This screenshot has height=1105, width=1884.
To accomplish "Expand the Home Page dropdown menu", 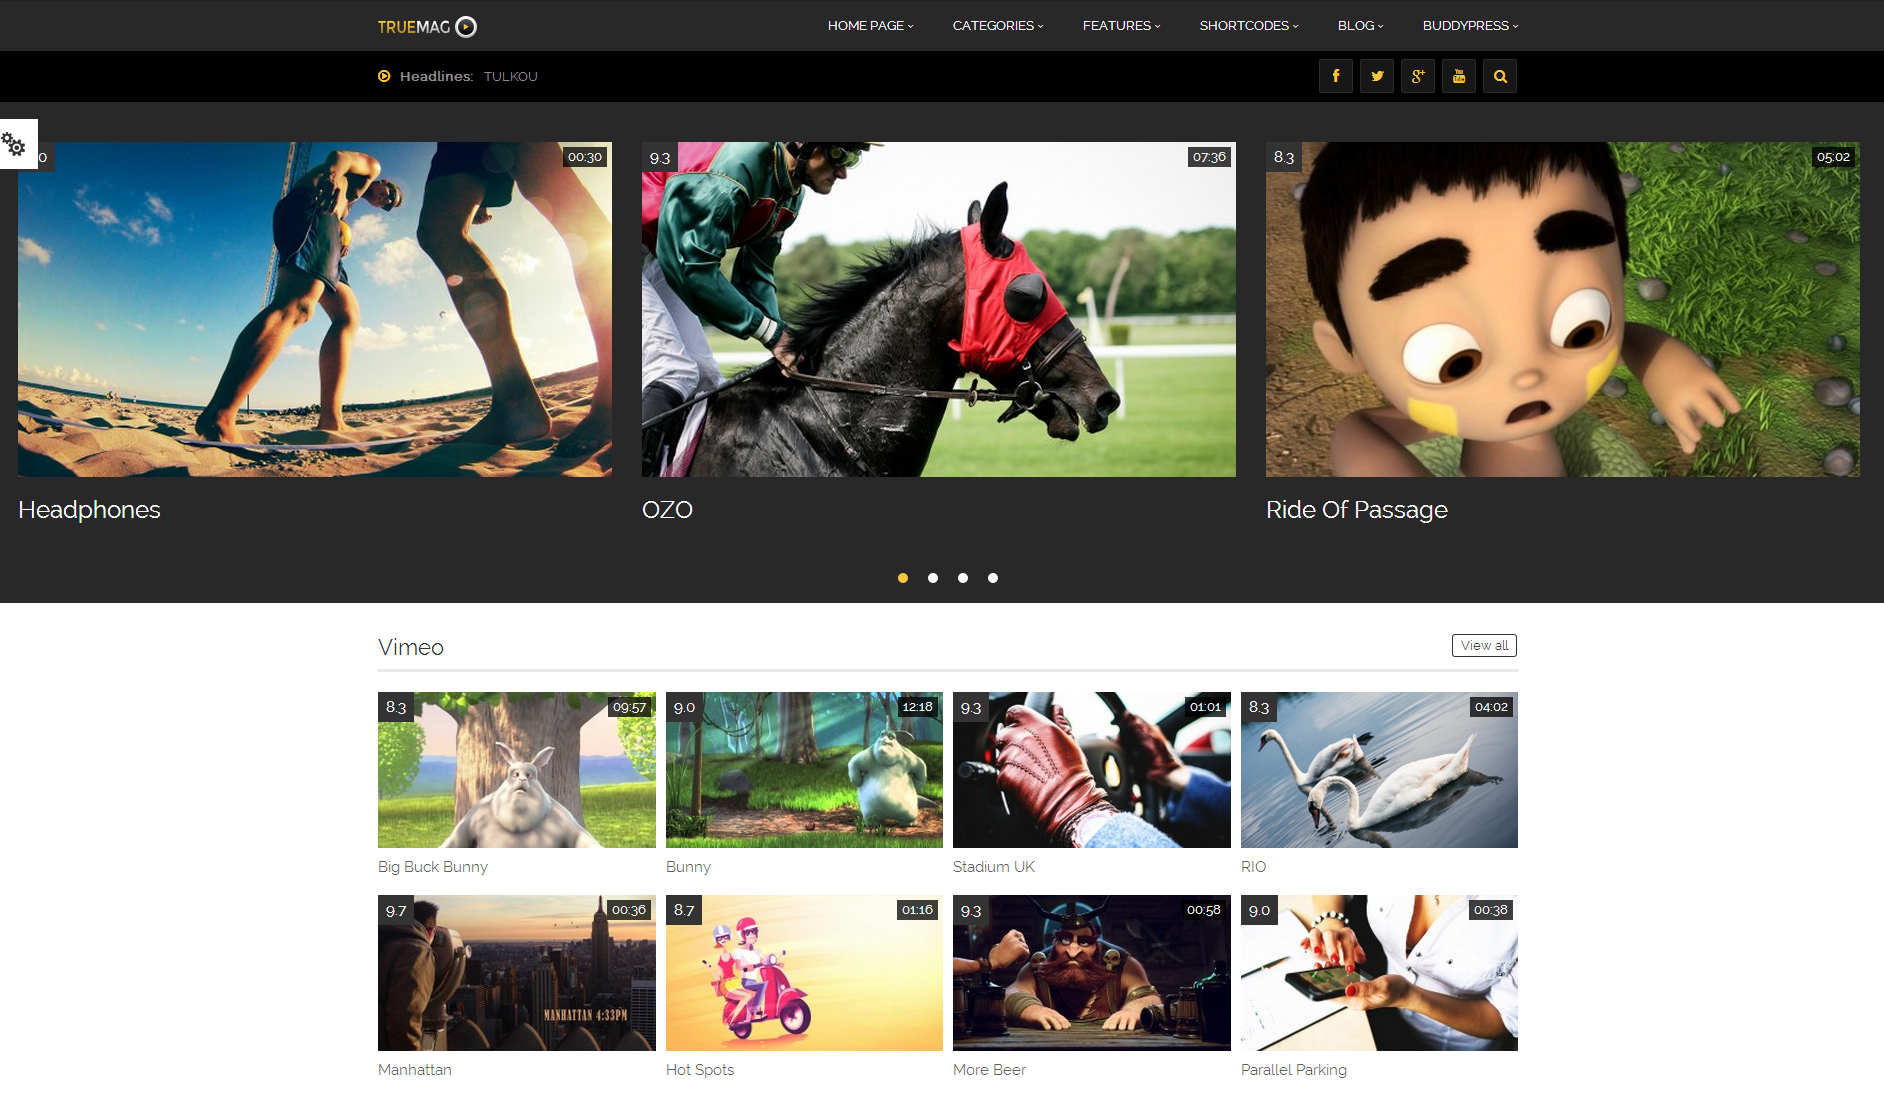I will pos(870,26).
